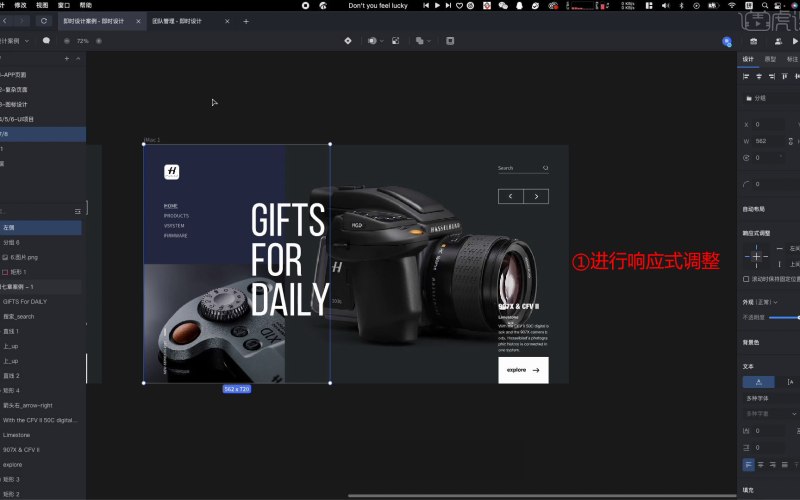Click the diamond component icon in the toolbar
800x500 pixels.
[x=348, y=41]
